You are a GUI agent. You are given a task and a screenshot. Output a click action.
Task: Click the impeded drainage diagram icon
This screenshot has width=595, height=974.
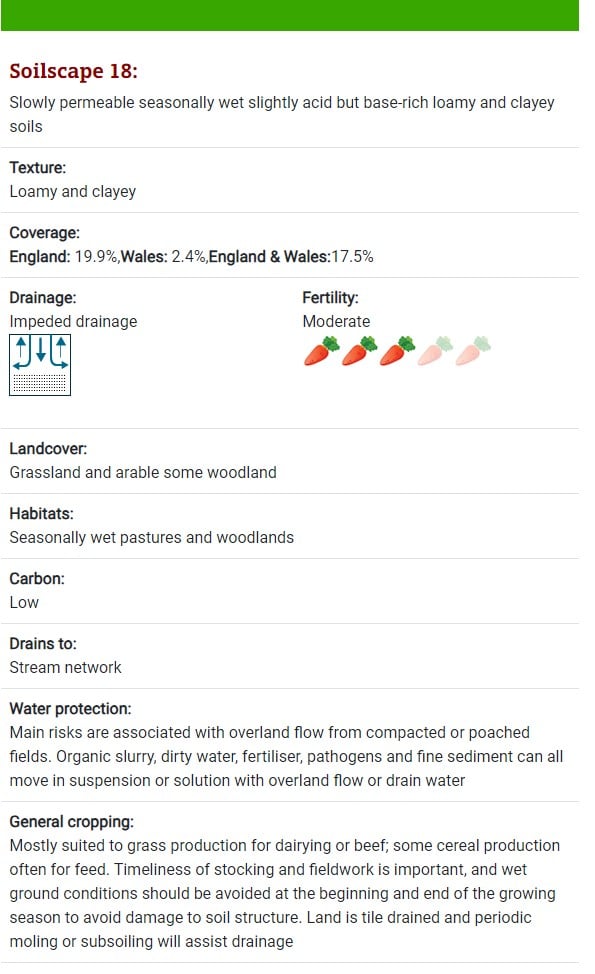[40, 365]
